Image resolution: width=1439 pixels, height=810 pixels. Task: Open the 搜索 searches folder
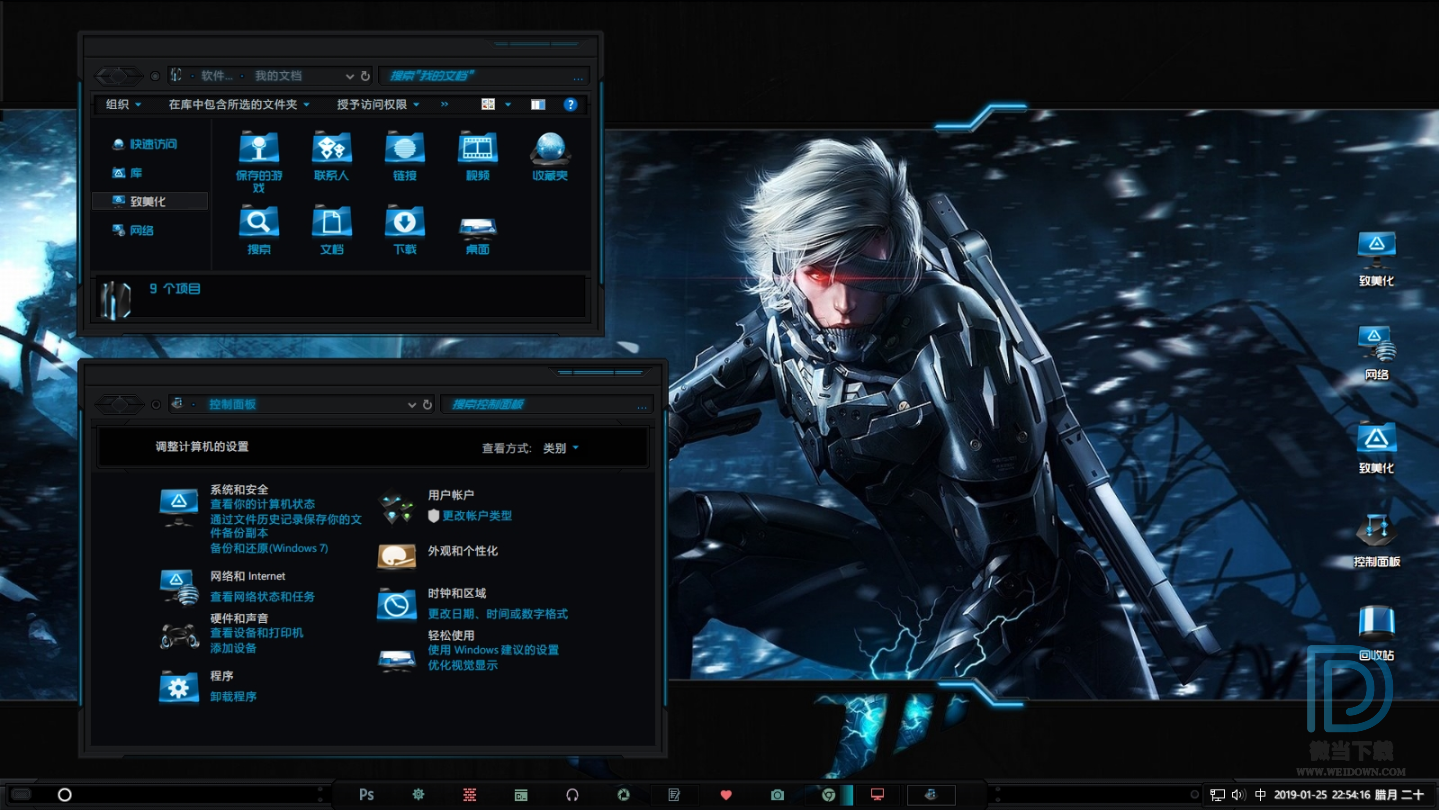click(259, 230)
